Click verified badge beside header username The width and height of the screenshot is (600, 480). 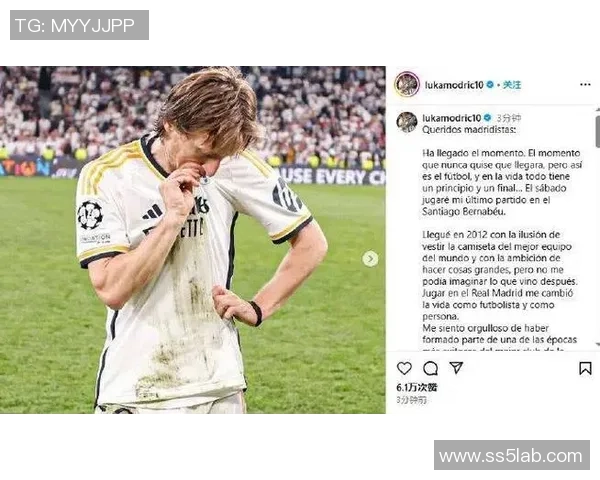(490, 85)
